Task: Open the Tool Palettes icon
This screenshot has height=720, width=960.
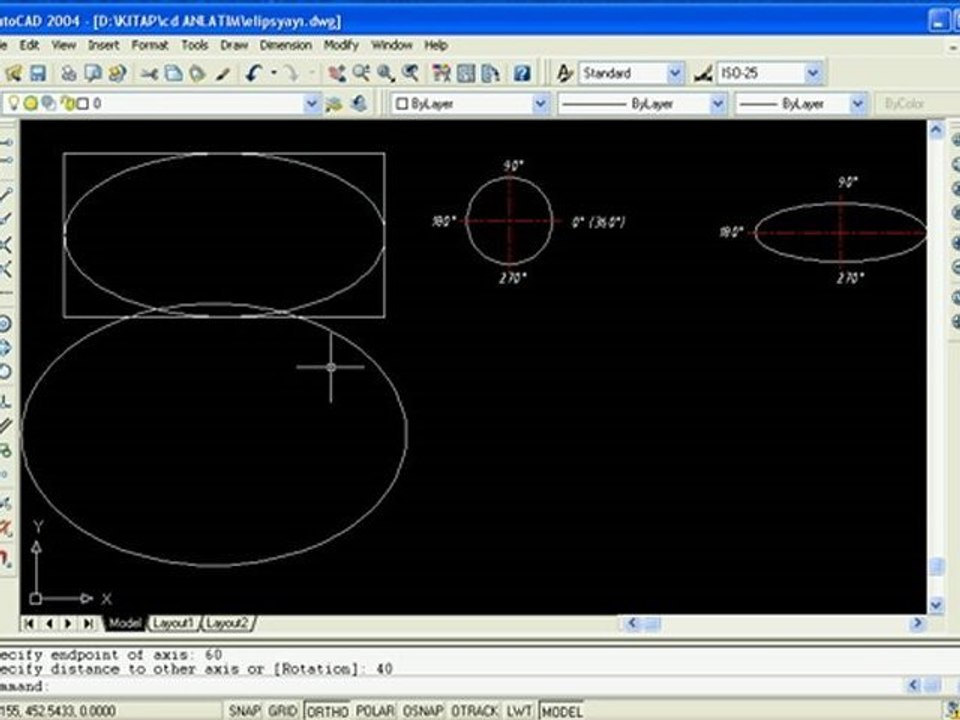Action: click(x=490, y=73)
